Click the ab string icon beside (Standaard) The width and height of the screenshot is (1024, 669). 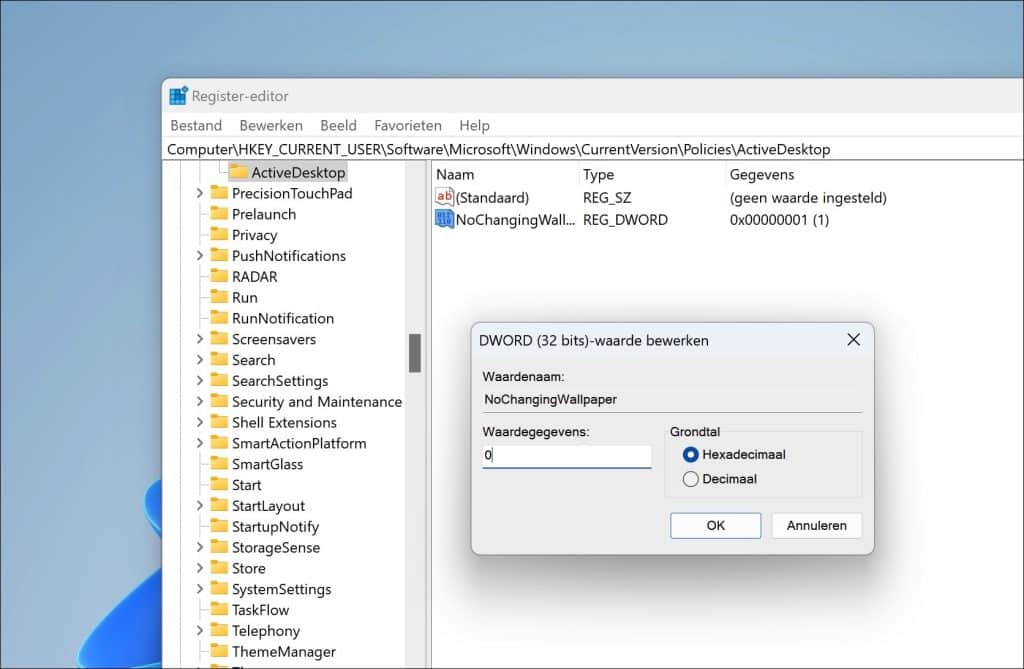click(x=444, y=197)
